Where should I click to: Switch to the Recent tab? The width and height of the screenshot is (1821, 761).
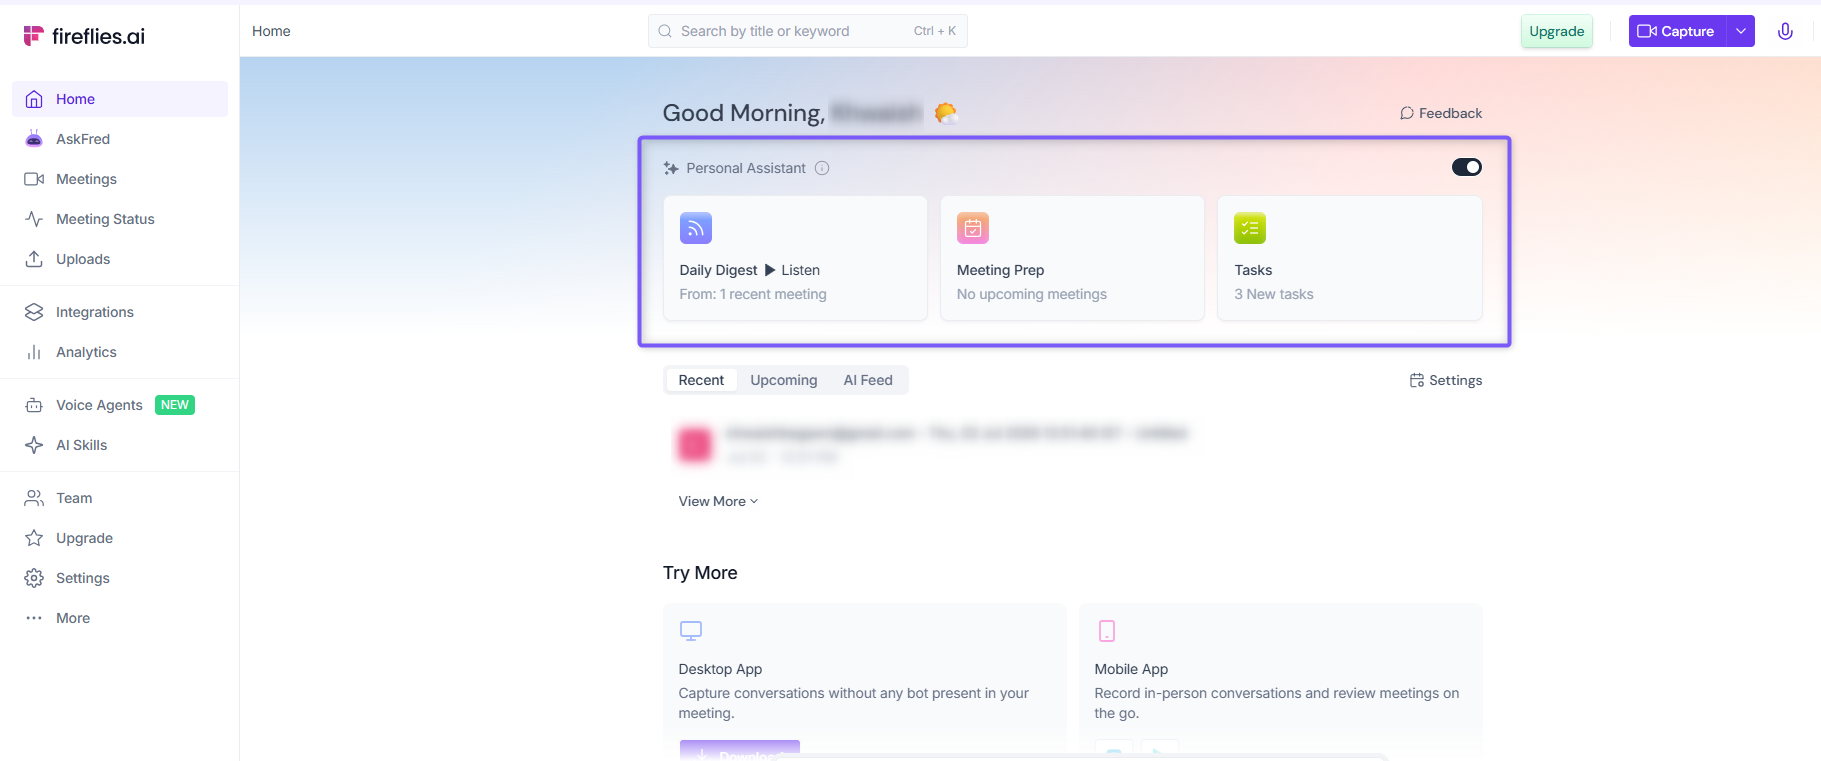701,380
